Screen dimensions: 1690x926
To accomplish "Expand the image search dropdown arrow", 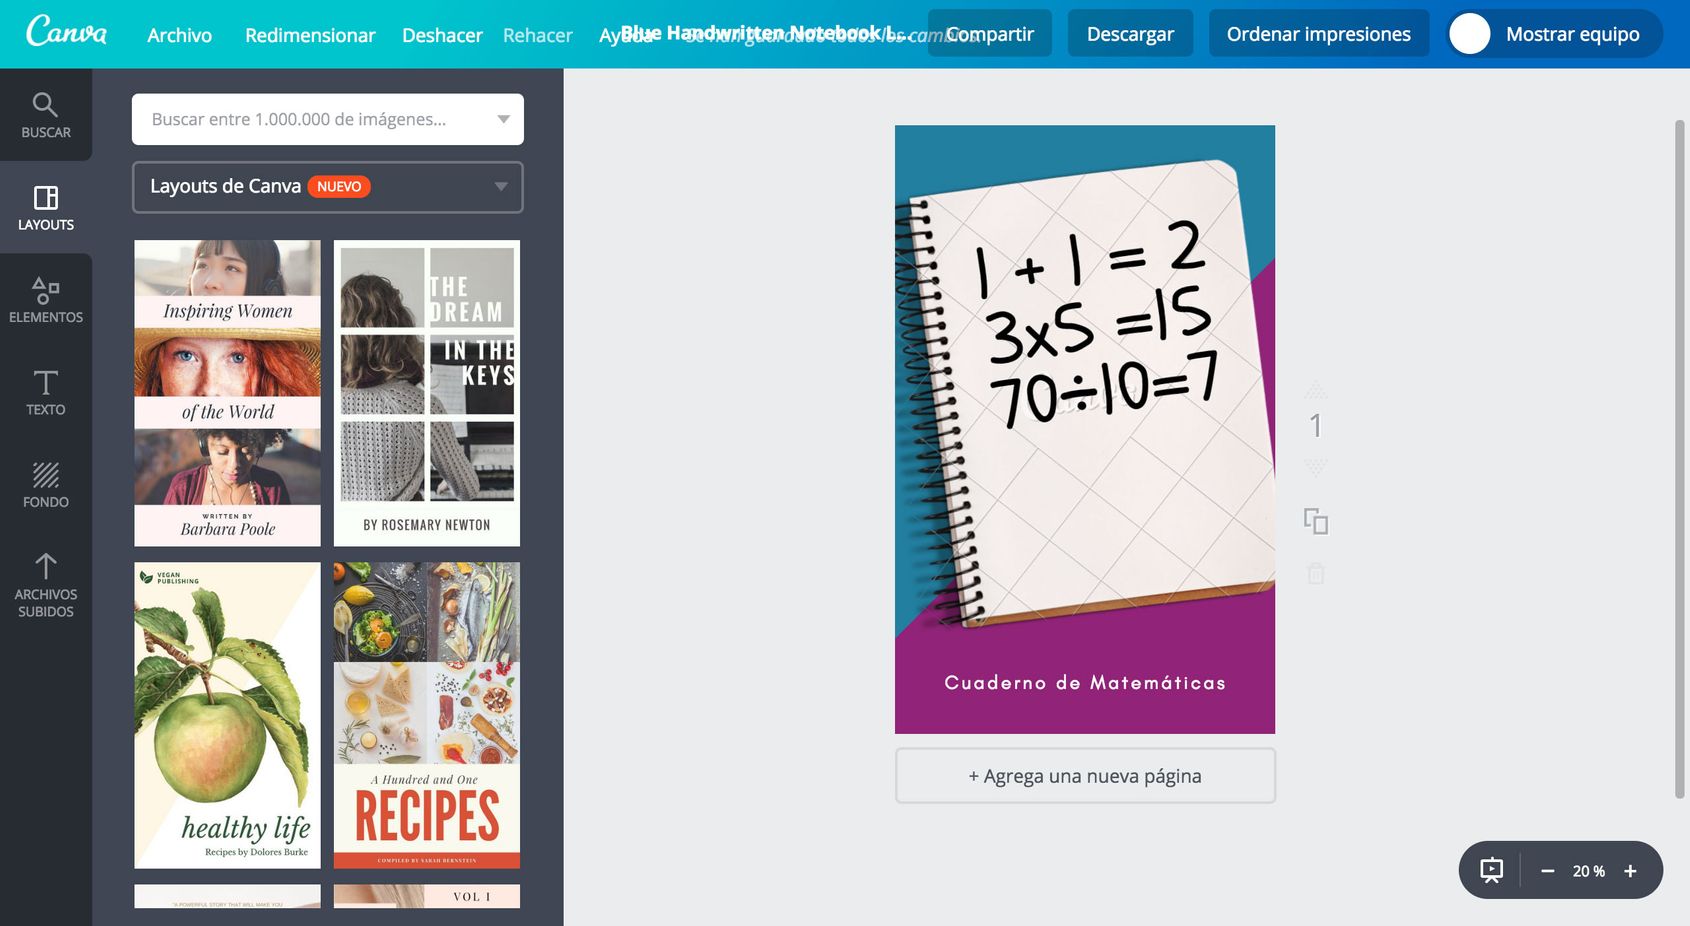I will coord(503,119).
